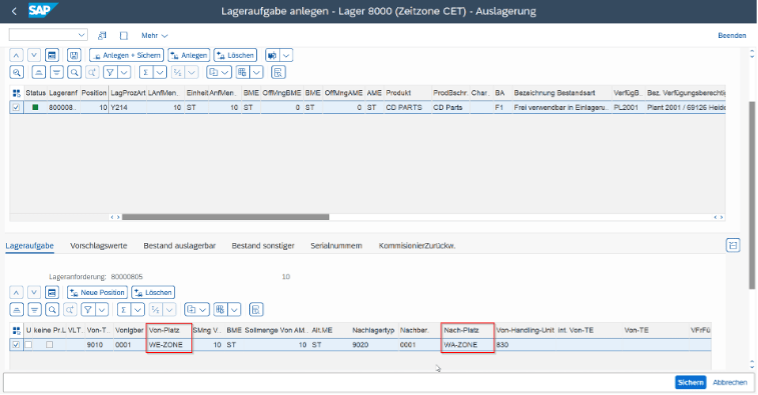Switch to the Bestand sonstiger tab
The image size is (758, 395).
pos(263,246)
